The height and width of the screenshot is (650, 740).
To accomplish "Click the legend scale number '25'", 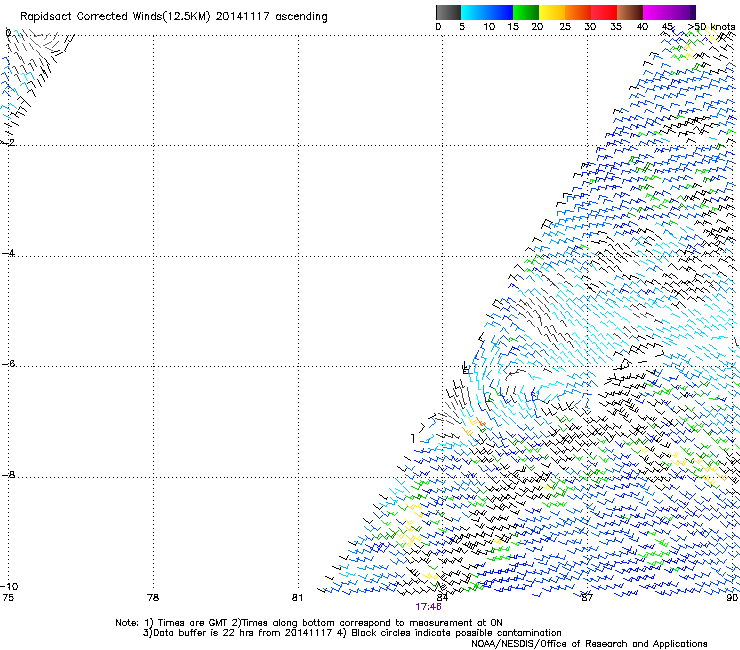I will click(x=565, y=27).
